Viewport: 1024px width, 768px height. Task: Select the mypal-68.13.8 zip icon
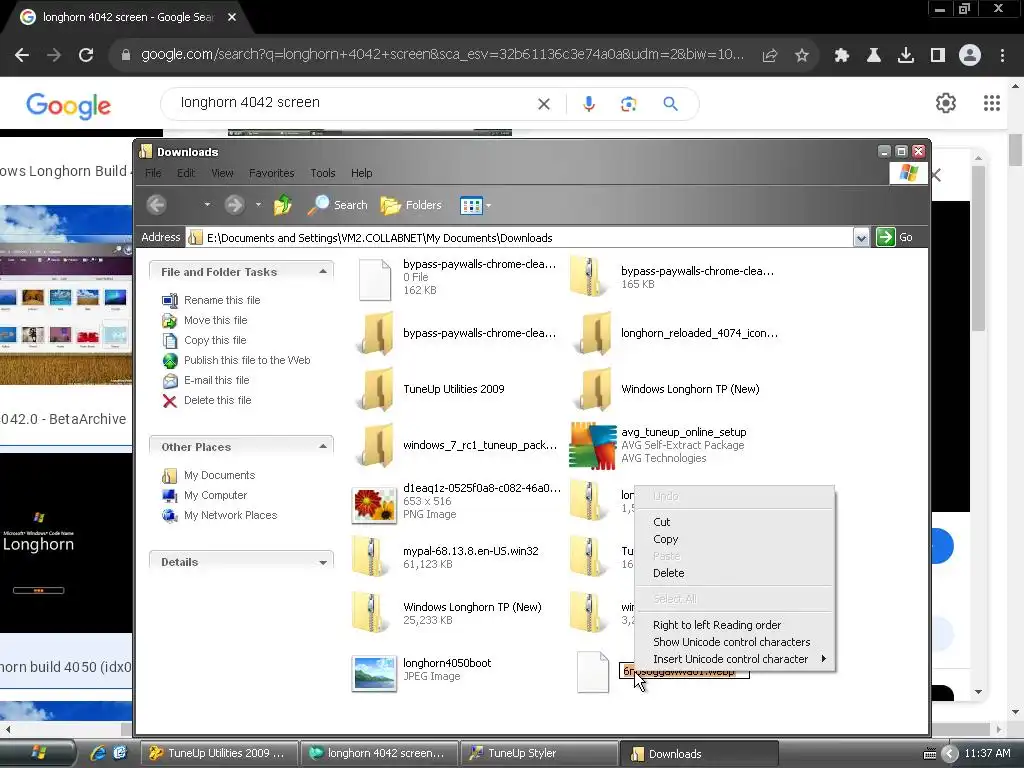(370, 556)
